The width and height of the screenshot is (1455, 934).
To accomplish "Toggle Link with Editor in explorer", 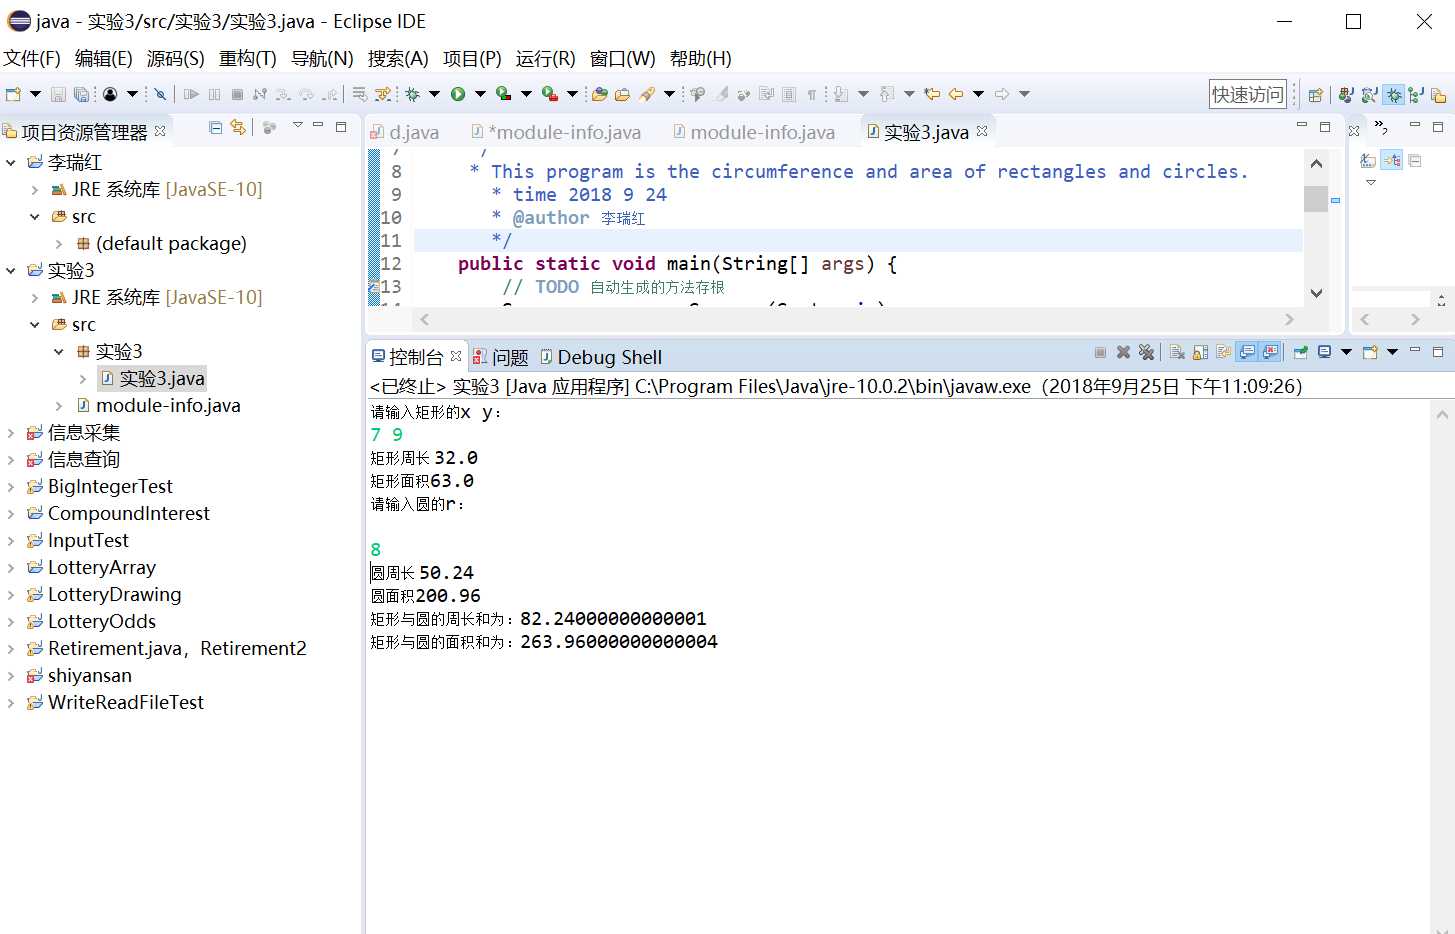I will (x=238, y=127).
